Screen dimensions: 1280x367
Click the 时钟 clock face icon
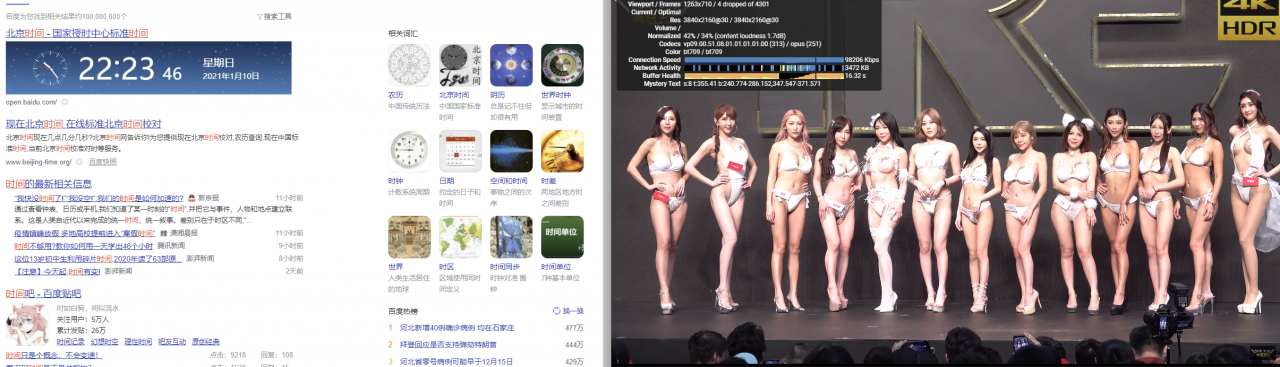pos(409,151)
